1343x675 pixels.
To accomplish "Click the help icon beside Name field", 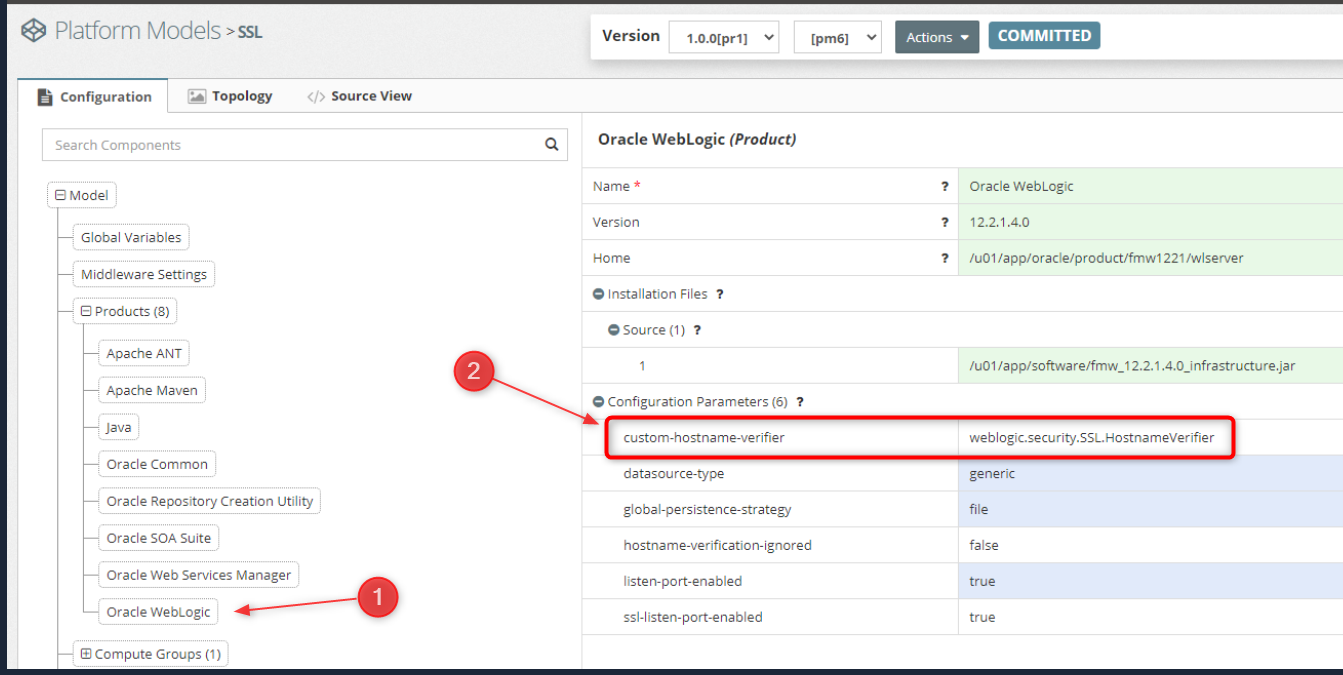I will click(944, 186).
